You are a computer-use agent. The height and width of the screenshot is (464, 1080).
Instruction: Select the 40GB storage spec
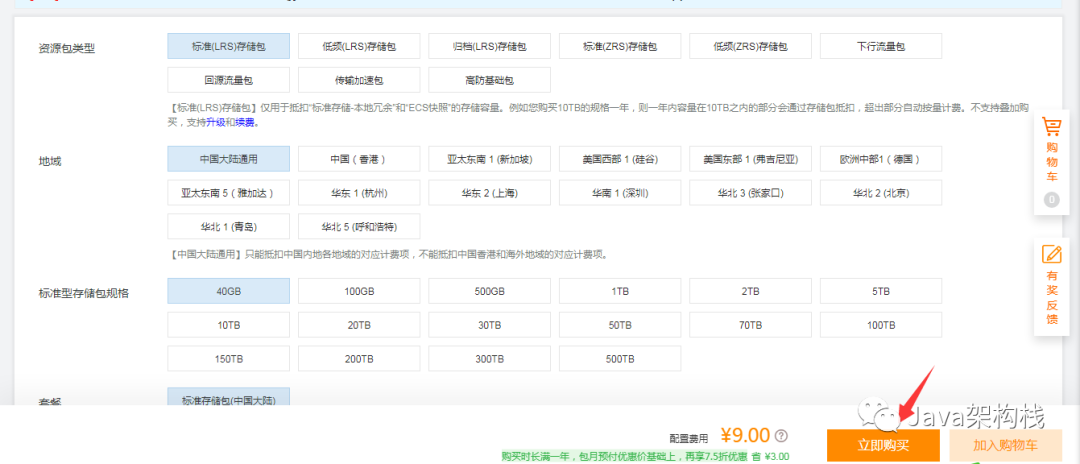click(x=228, y=291)
